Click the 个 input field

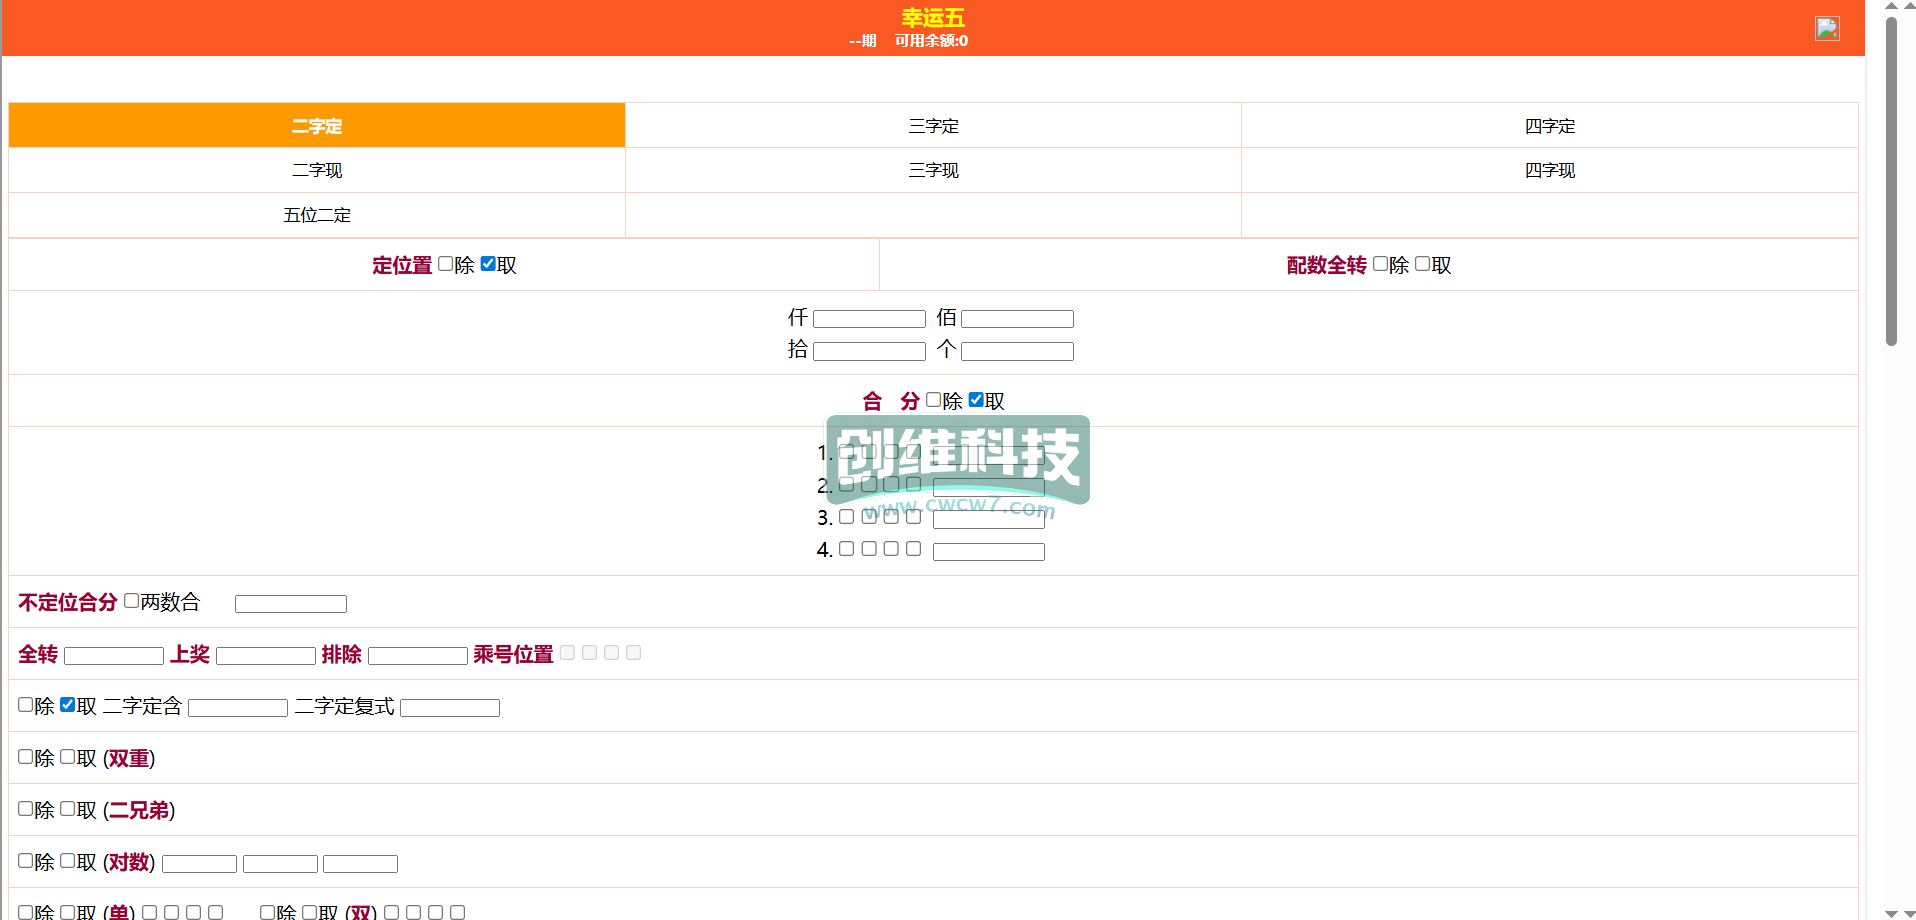[1017, 351]
